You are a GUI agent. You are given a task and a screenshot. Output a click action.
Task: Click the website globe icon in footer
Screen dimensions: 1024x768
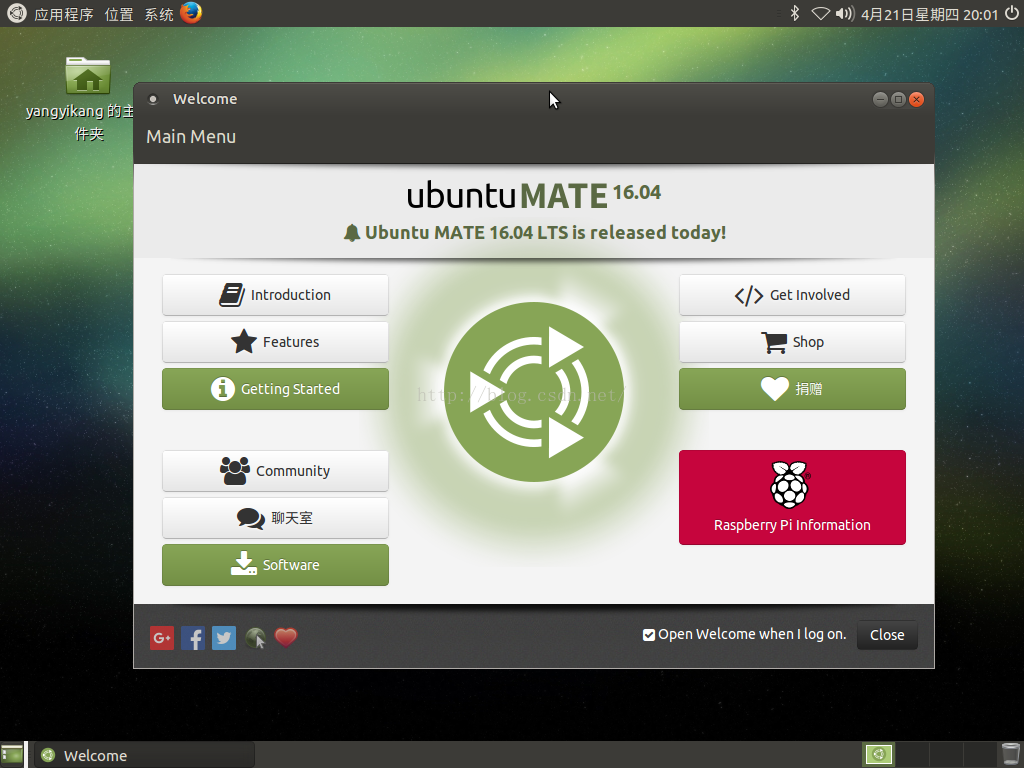[x=255, y=638]
